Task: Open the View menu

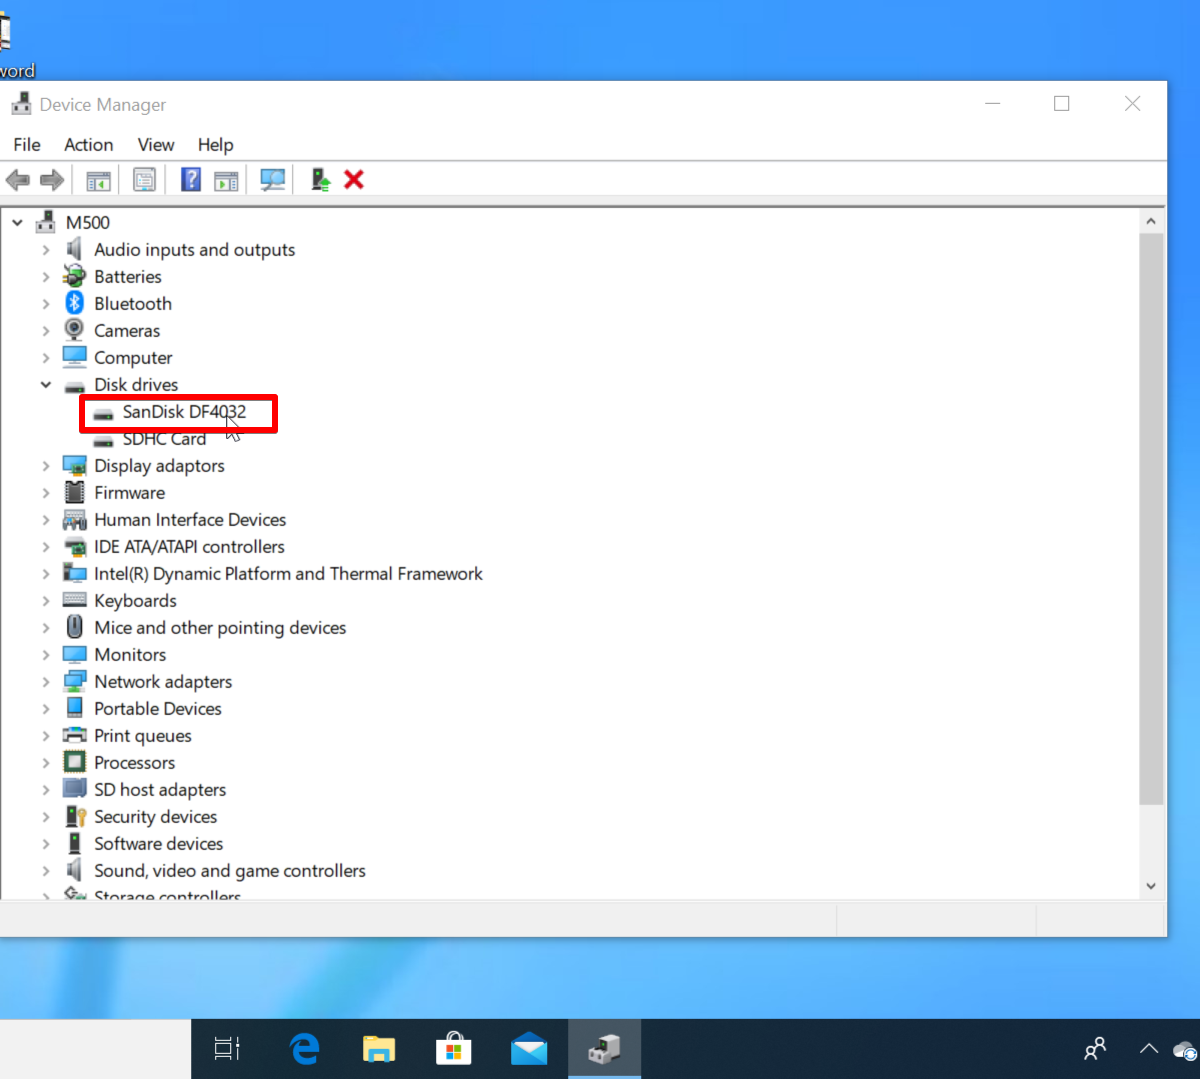Action: (x=156, y=145)
